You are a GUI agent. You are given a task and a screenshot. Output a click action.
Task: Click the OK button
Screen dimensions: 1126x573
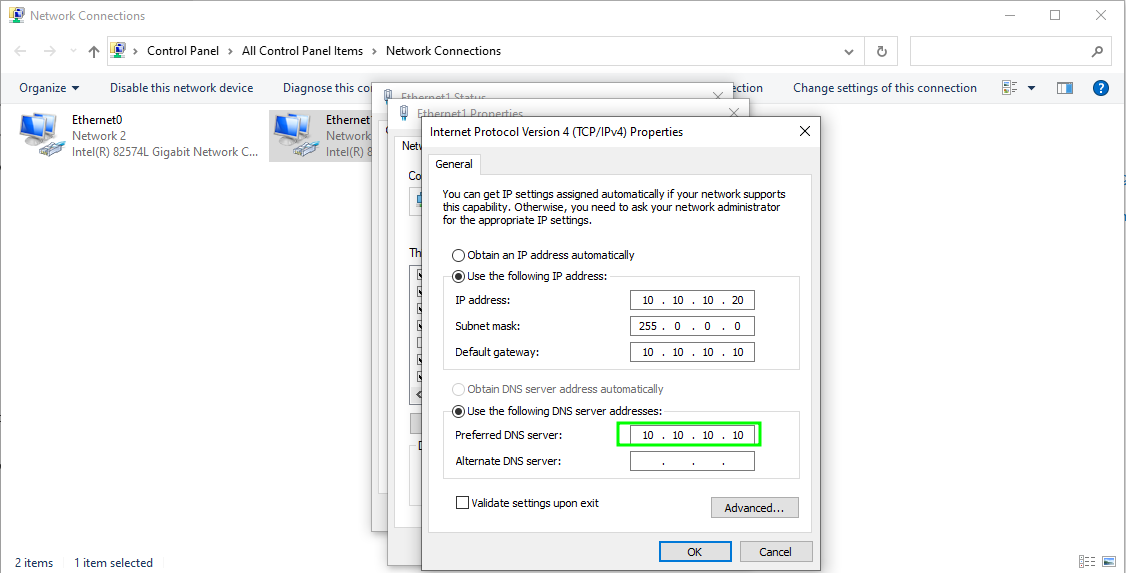coord(694,551)
